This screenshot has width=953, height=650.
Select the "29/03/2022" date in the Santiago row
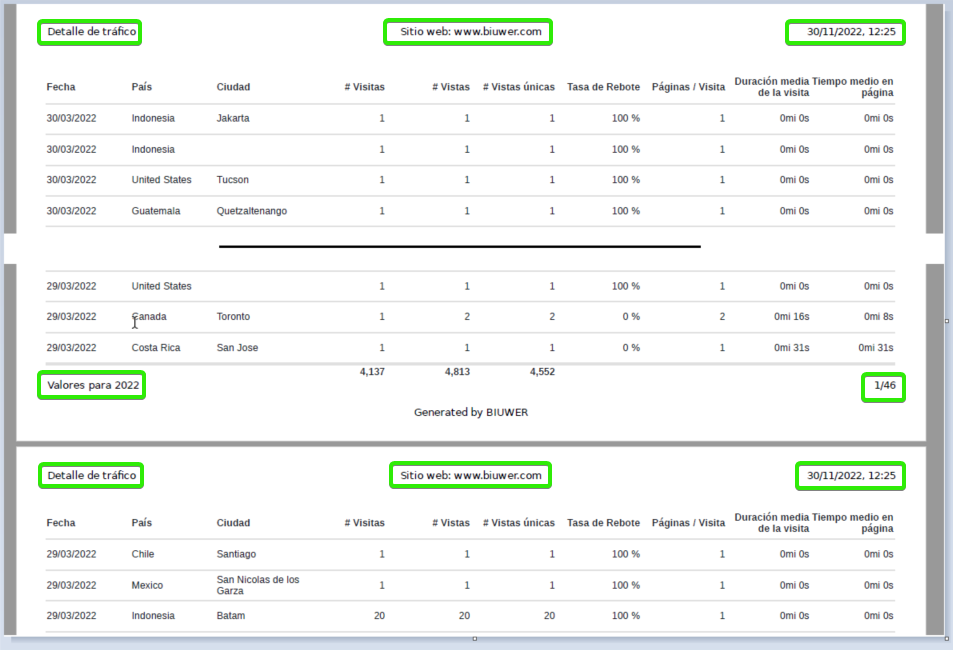71,554
